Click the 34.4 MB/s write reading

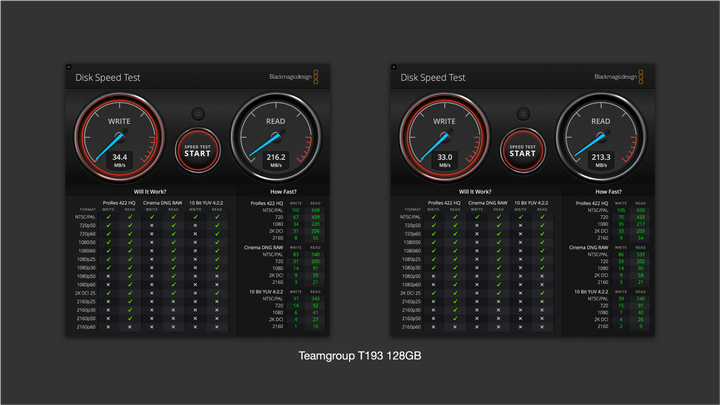coord(119,160)
